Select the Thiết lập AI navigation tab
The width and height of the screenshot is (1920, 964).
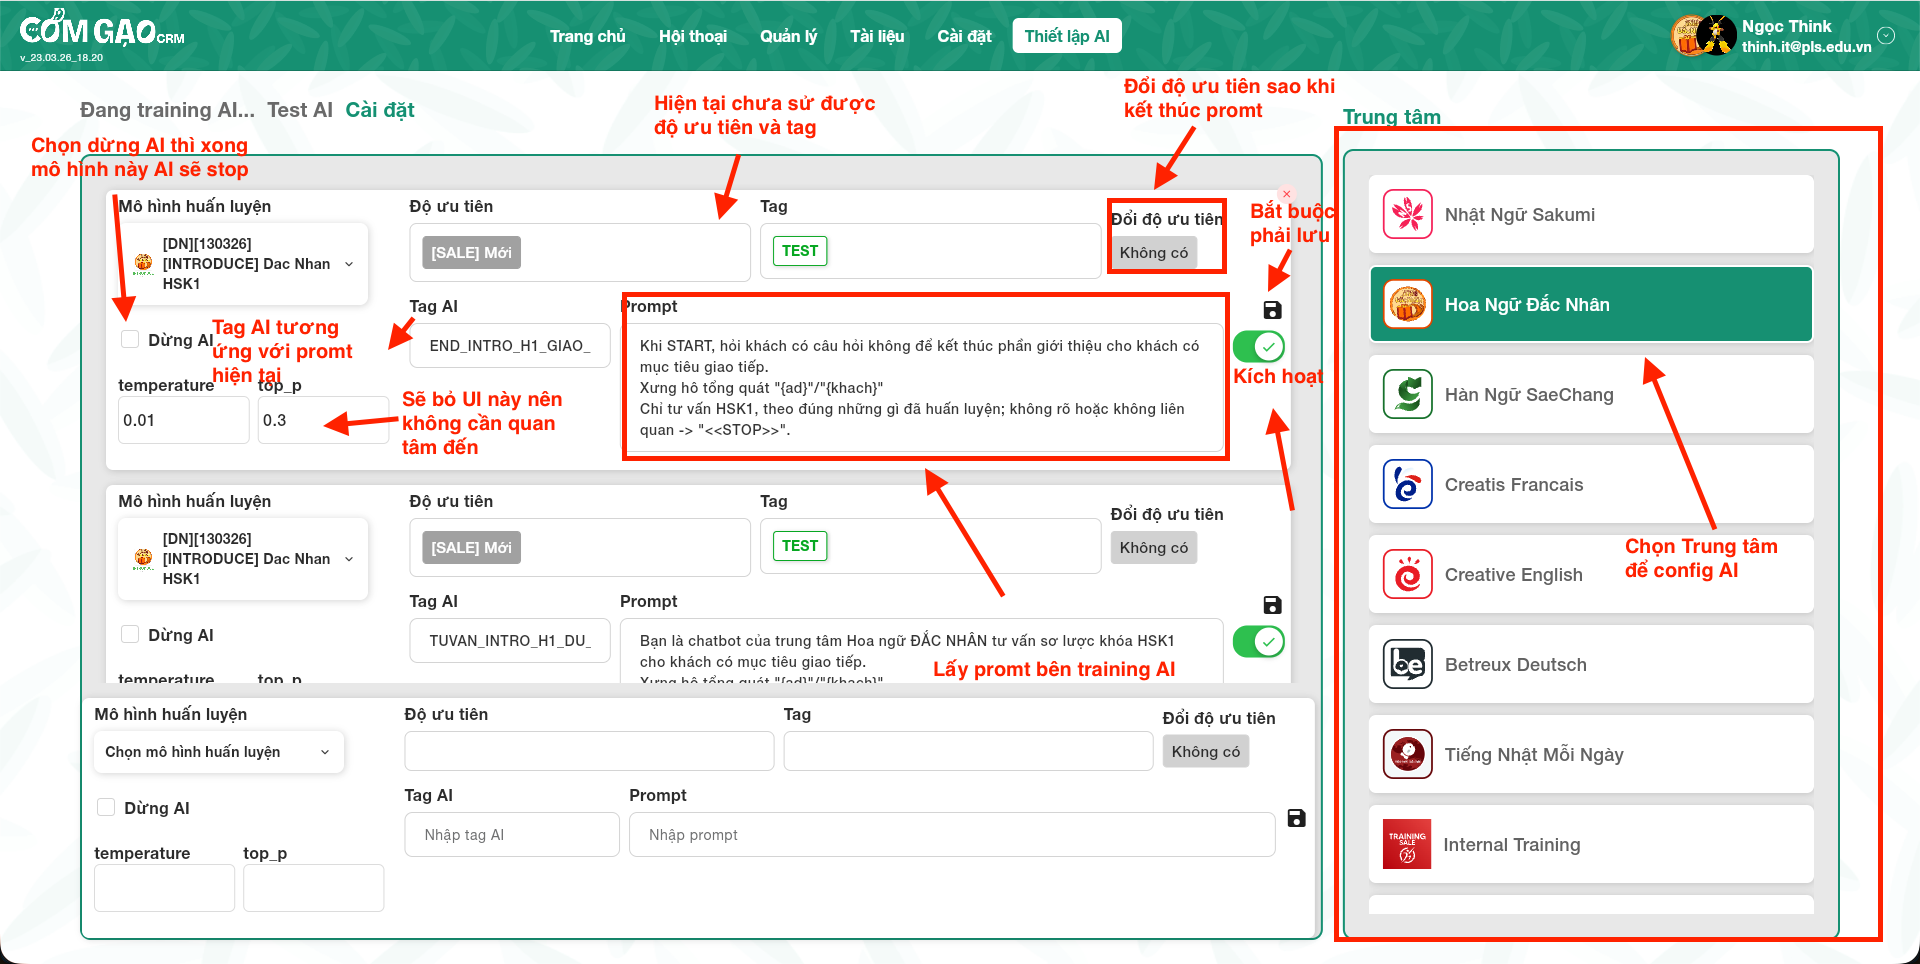1067,36
